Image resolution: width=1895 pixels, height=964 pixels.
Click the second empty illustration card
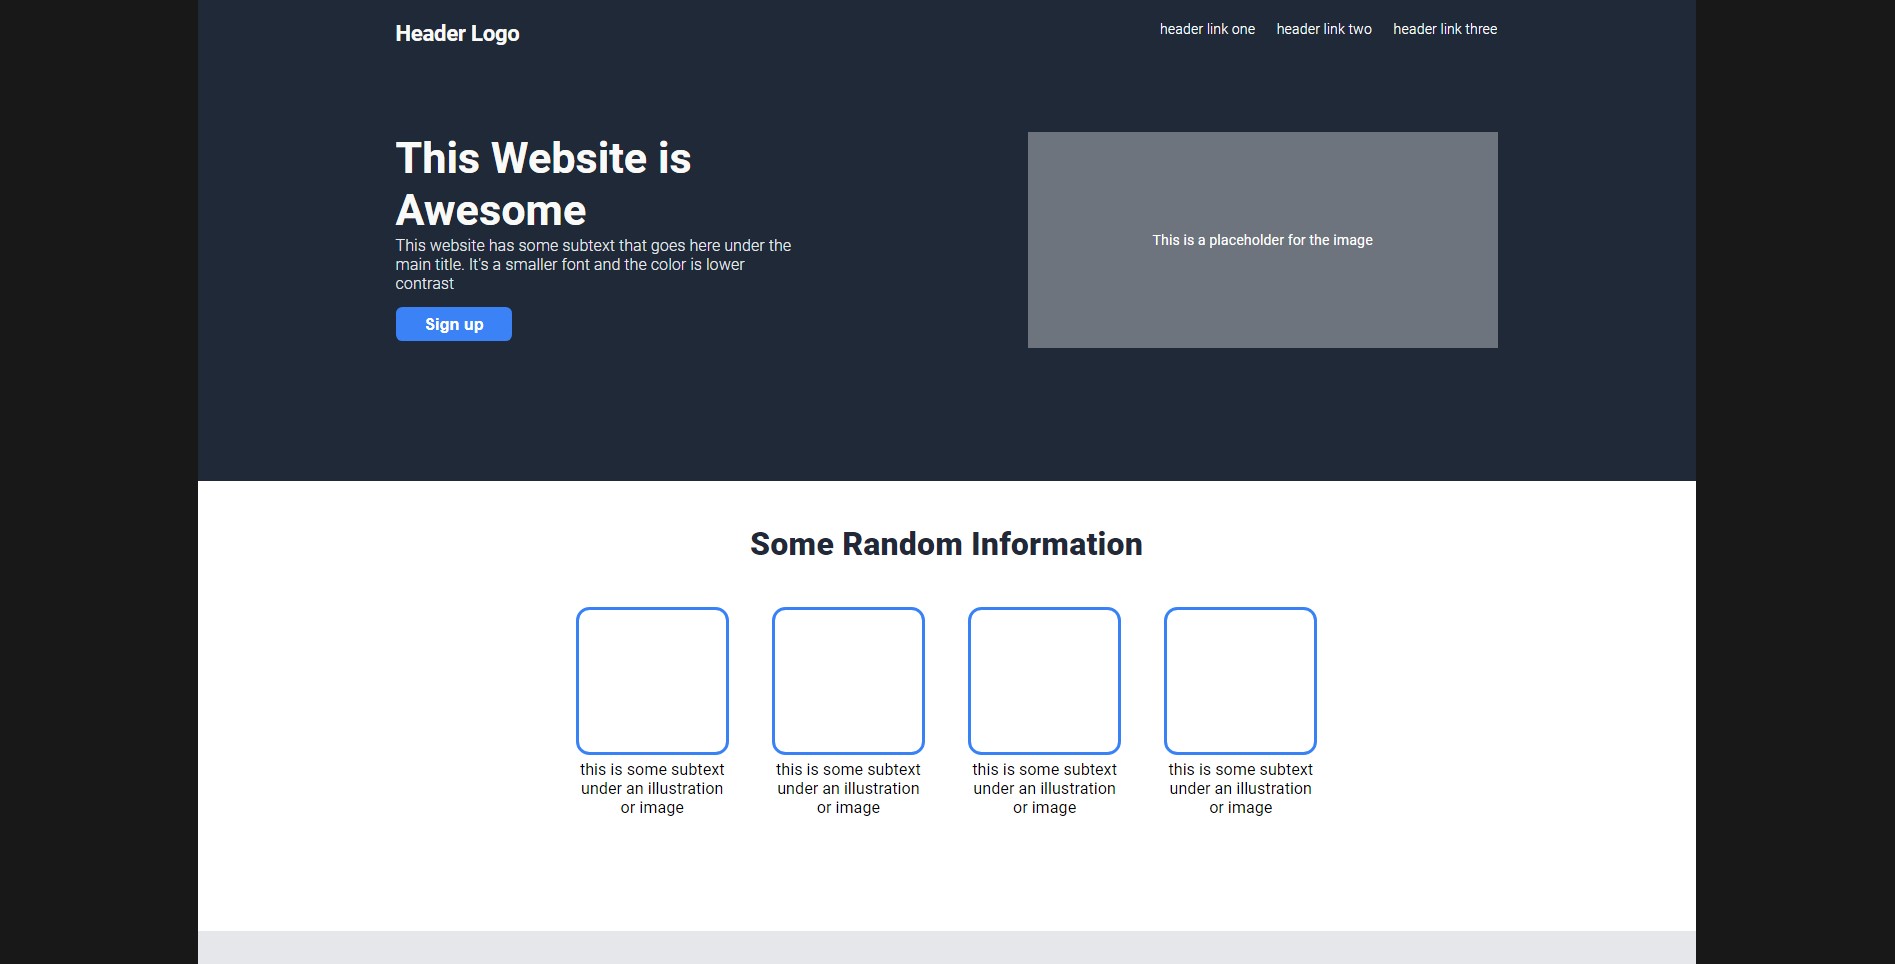pos(848,680)
